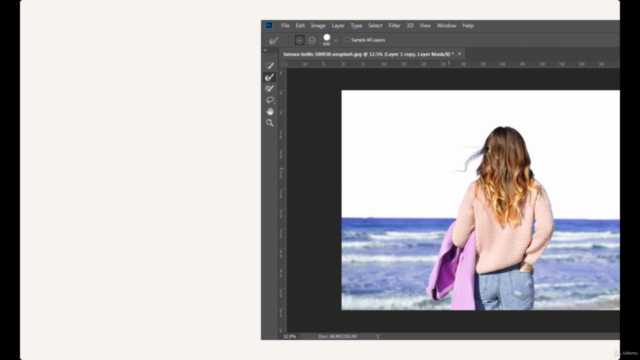Expand the brush options dropdown arrow
This screenshot has height=360, width=640.
[x=336, y=40]
